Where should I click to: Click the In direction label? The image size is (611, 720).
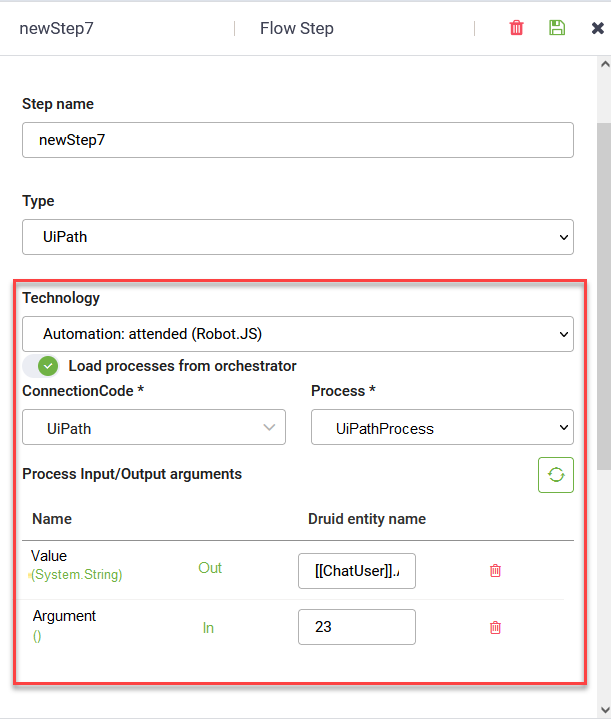click(x=208, y=628)
